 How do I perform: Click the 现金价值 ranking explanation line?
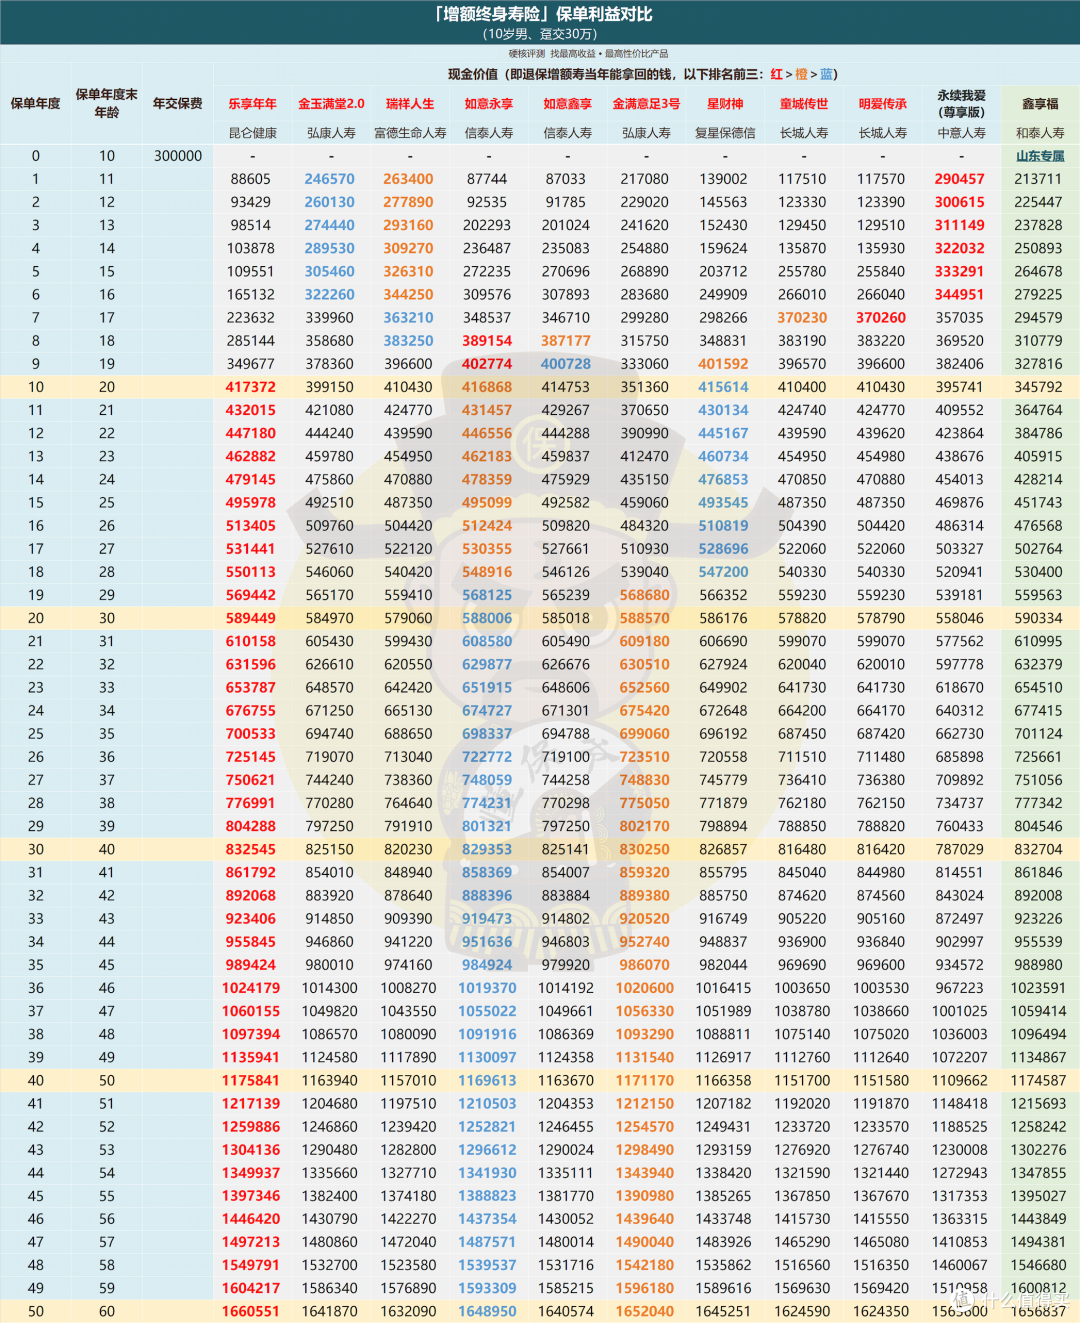coord(642,74)
